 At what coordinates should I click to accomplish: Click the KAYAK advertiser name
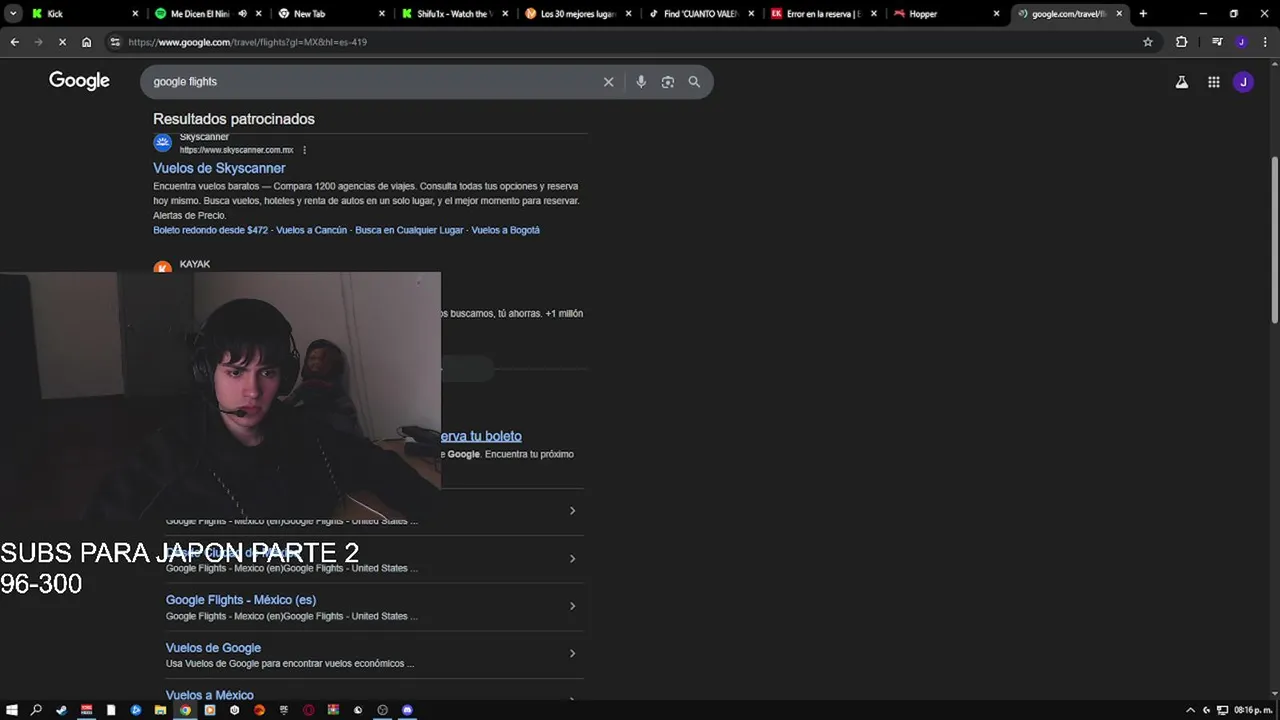click(x=194, y=264)
